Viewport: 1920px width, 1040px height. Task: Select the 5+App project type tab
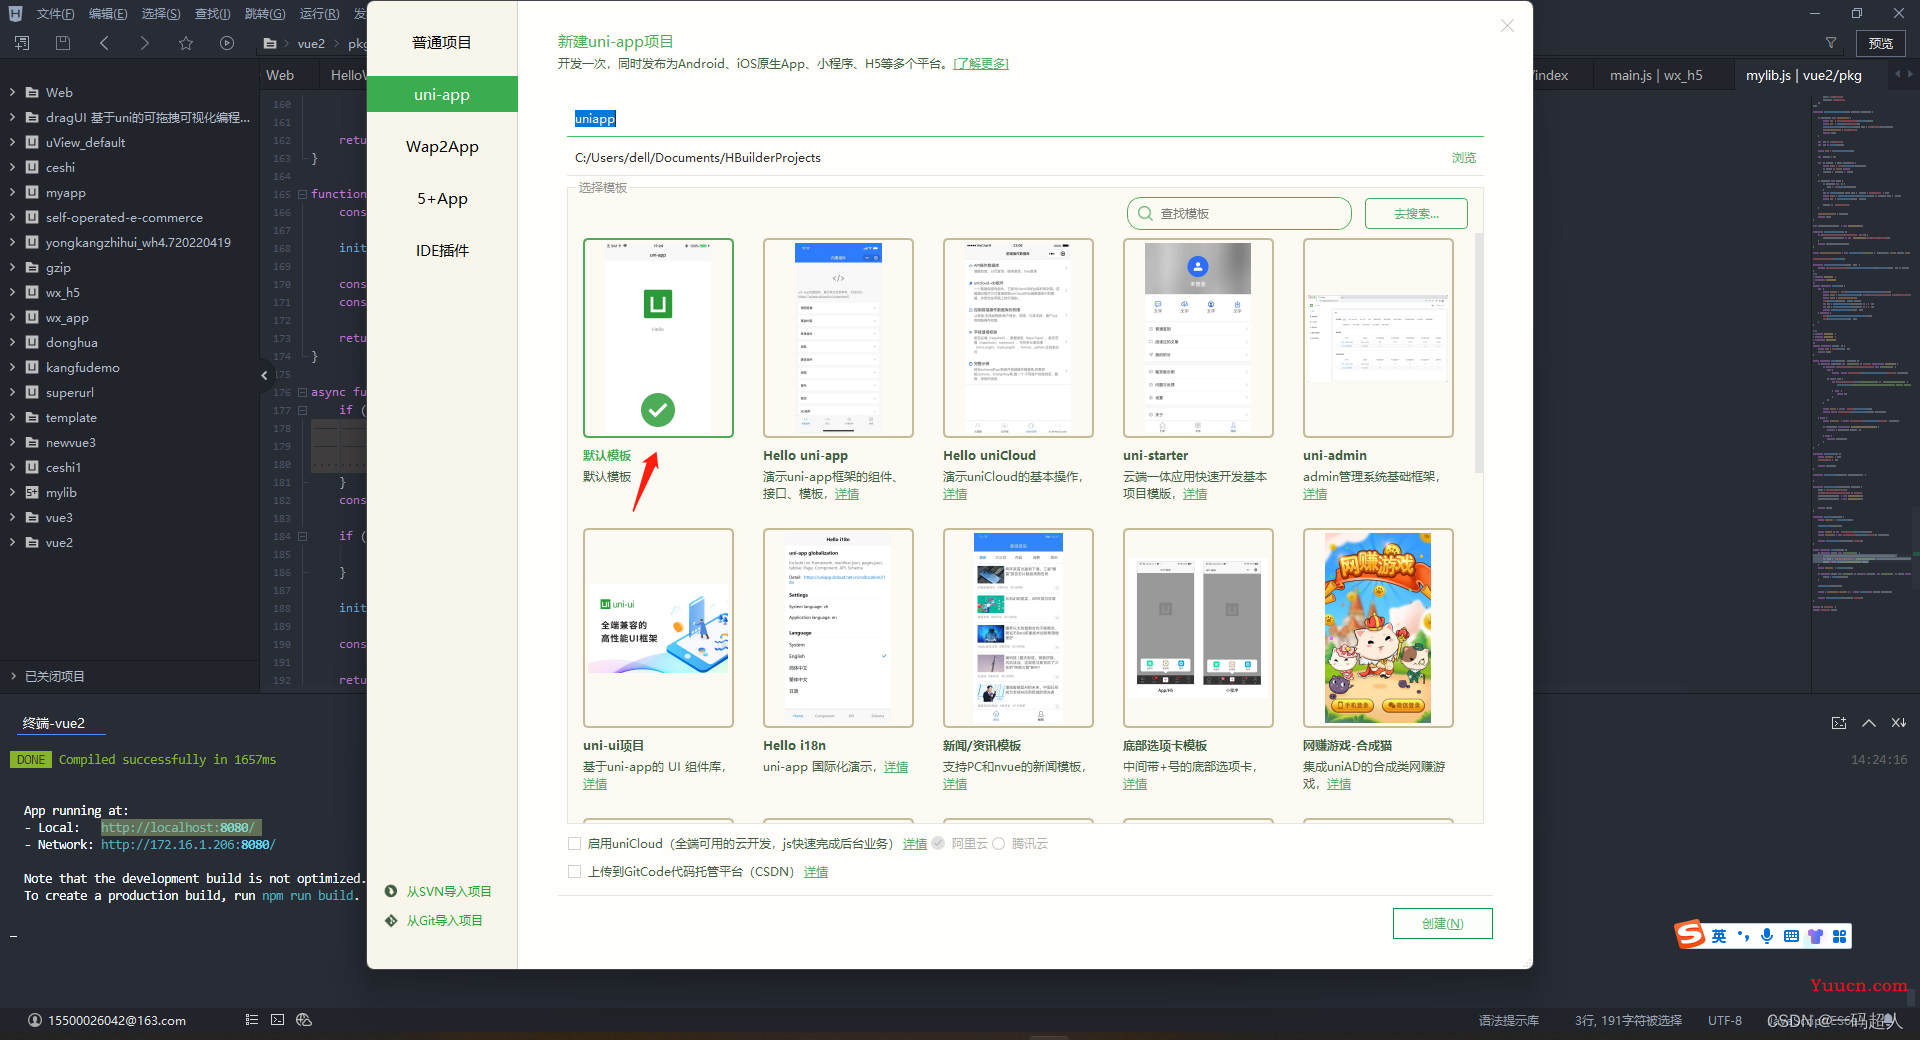click(442, 198)
